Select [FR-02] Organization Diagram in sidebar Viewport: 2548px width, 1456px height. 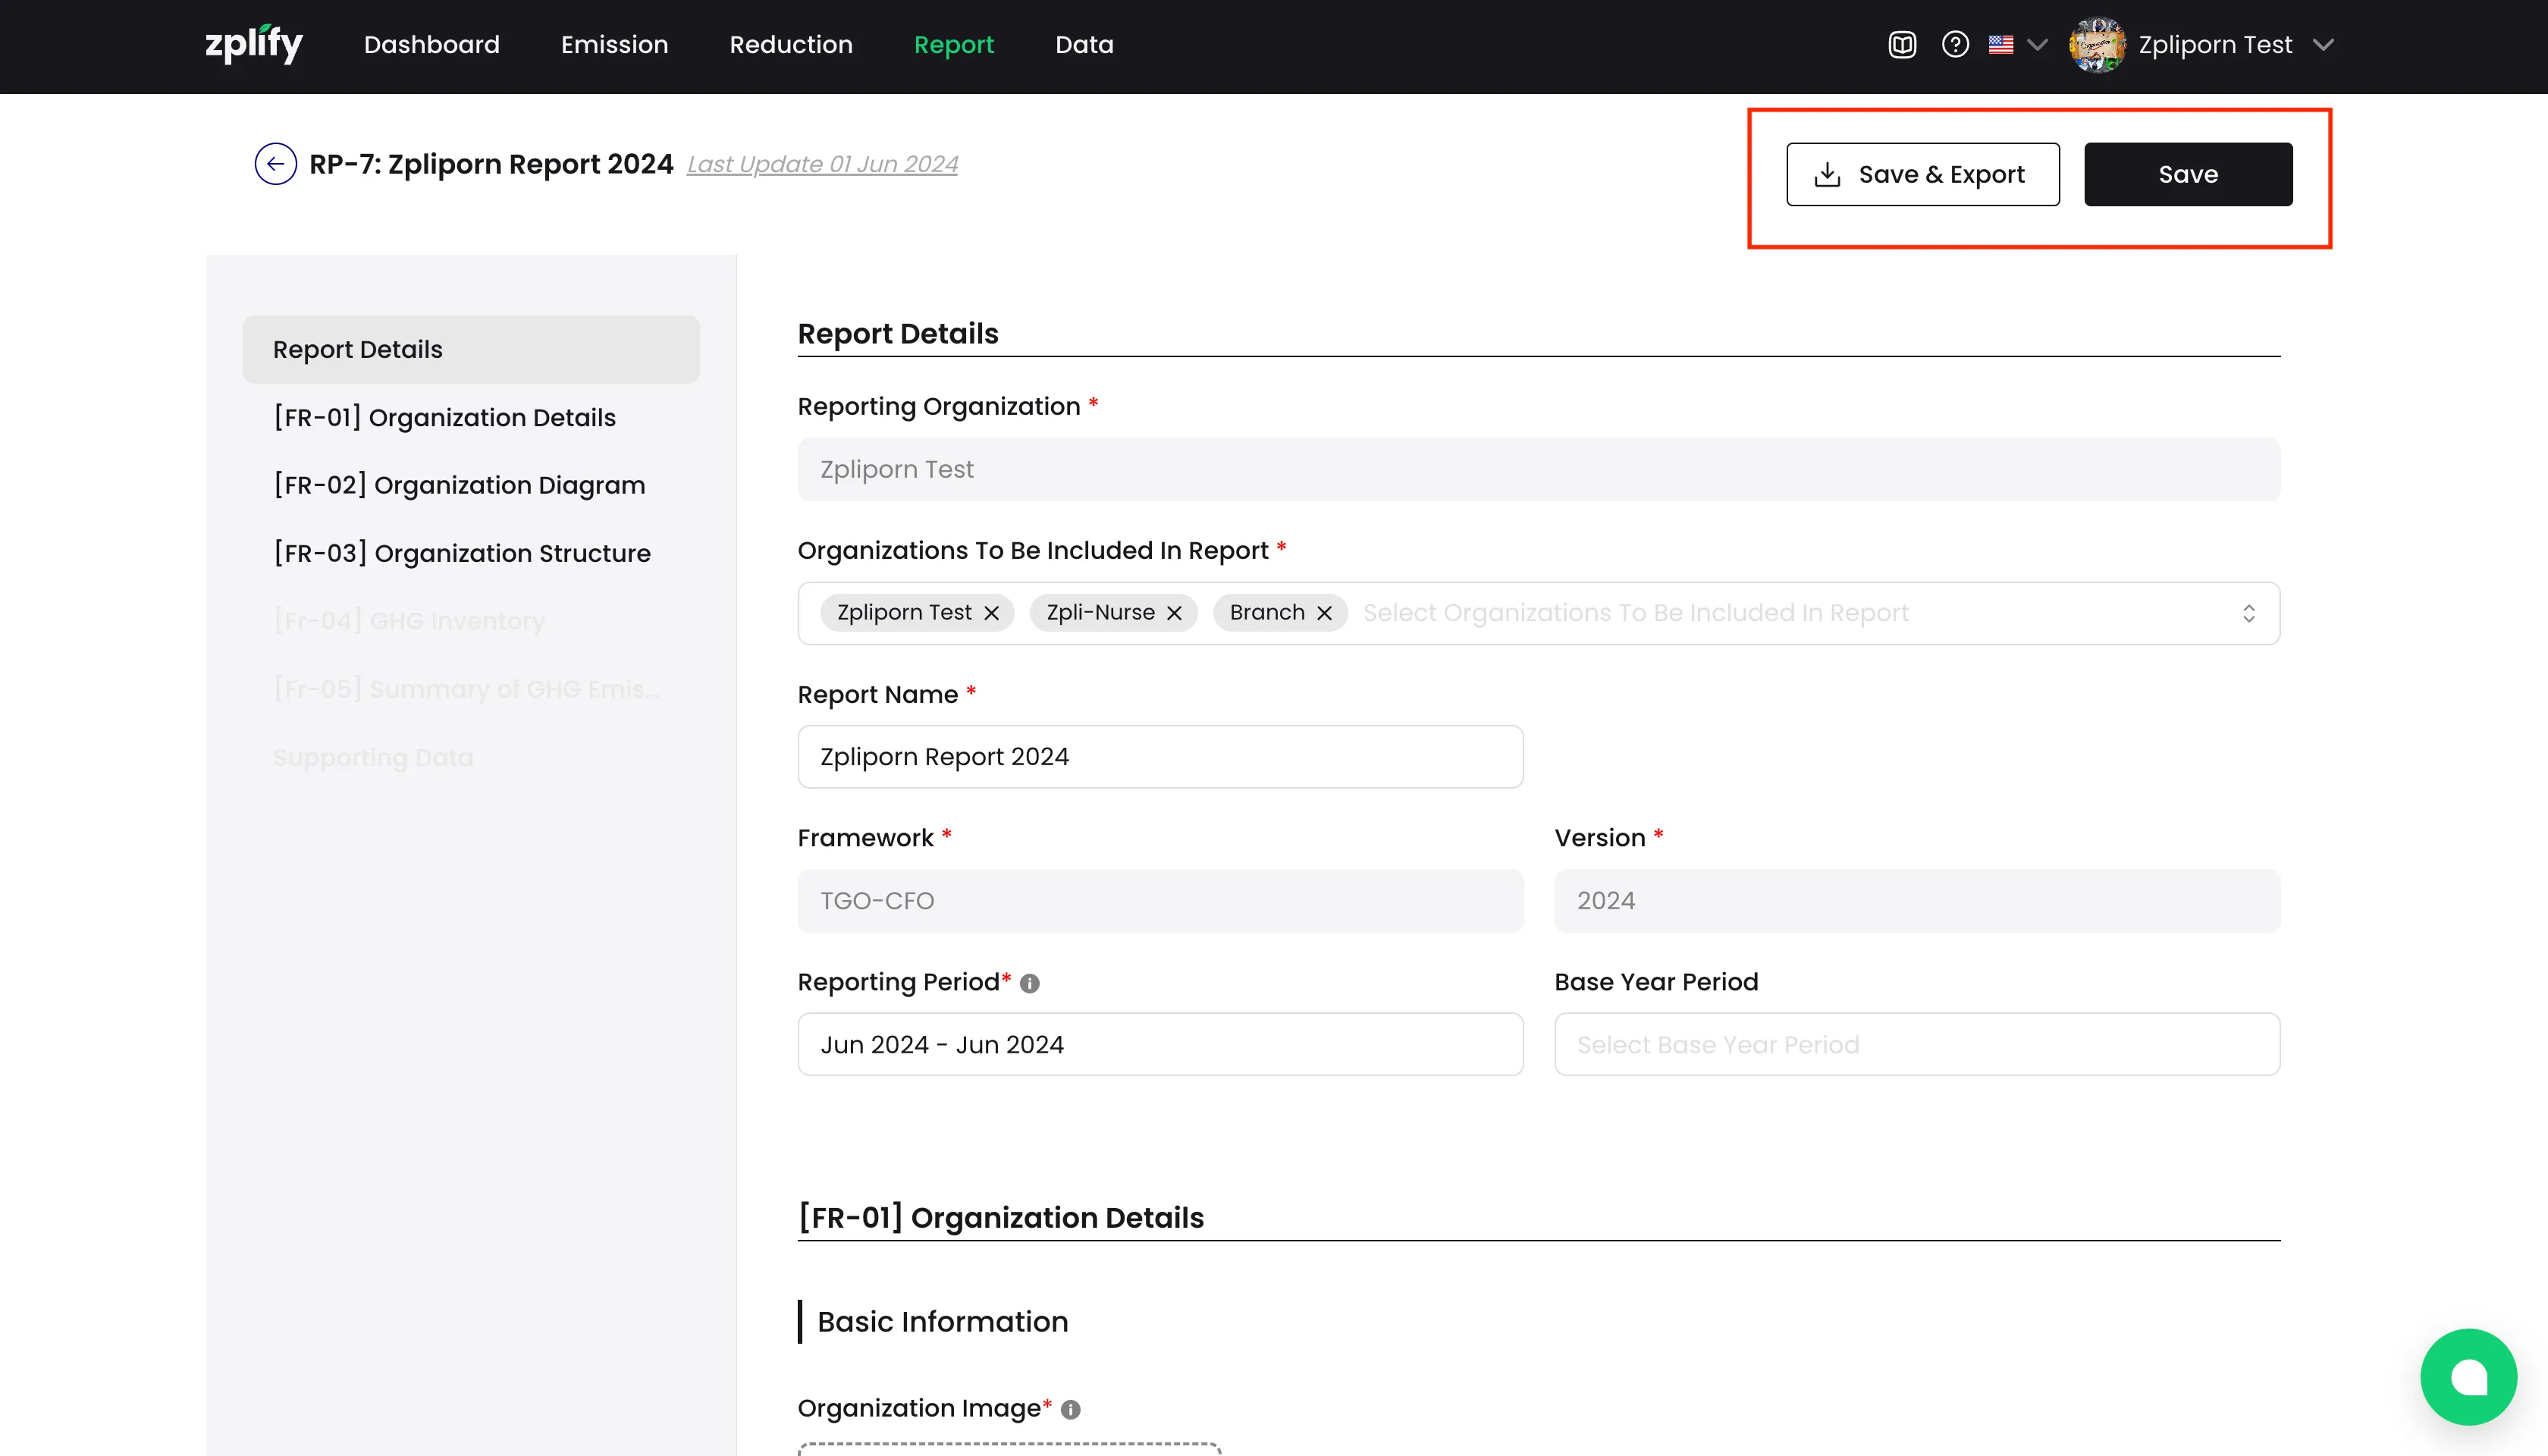click(460, 485)
